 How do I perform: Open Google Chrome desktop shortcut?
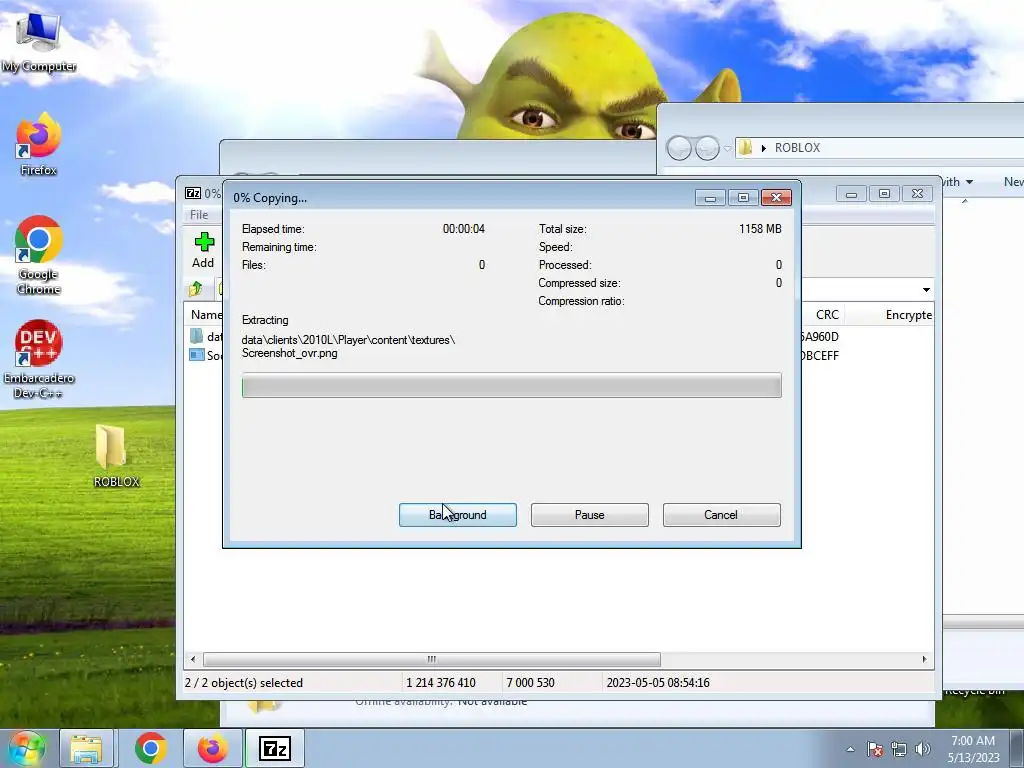(x=38, y=255)
